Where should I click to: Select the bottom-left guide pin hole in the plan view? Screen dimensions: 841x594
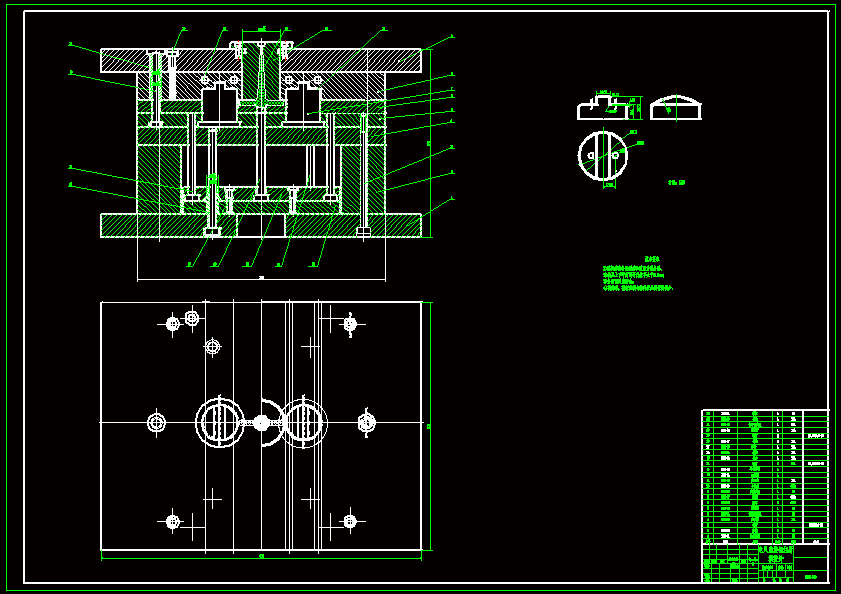coord(172,521)
